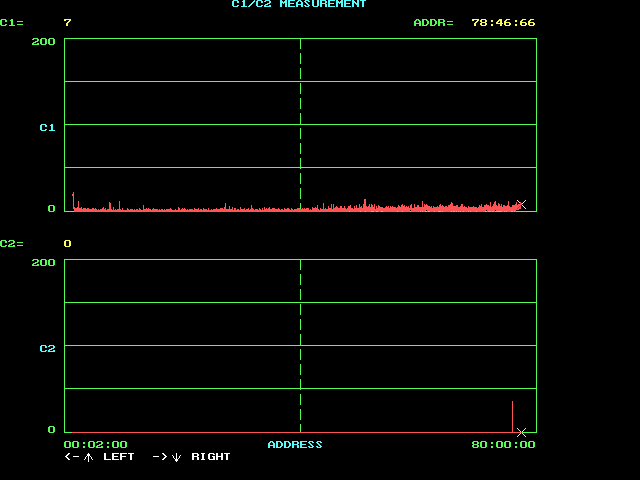Viewport: 640px width, 480px height.
Task: Click the ADDRESS axis label
Action: point(295,444)
